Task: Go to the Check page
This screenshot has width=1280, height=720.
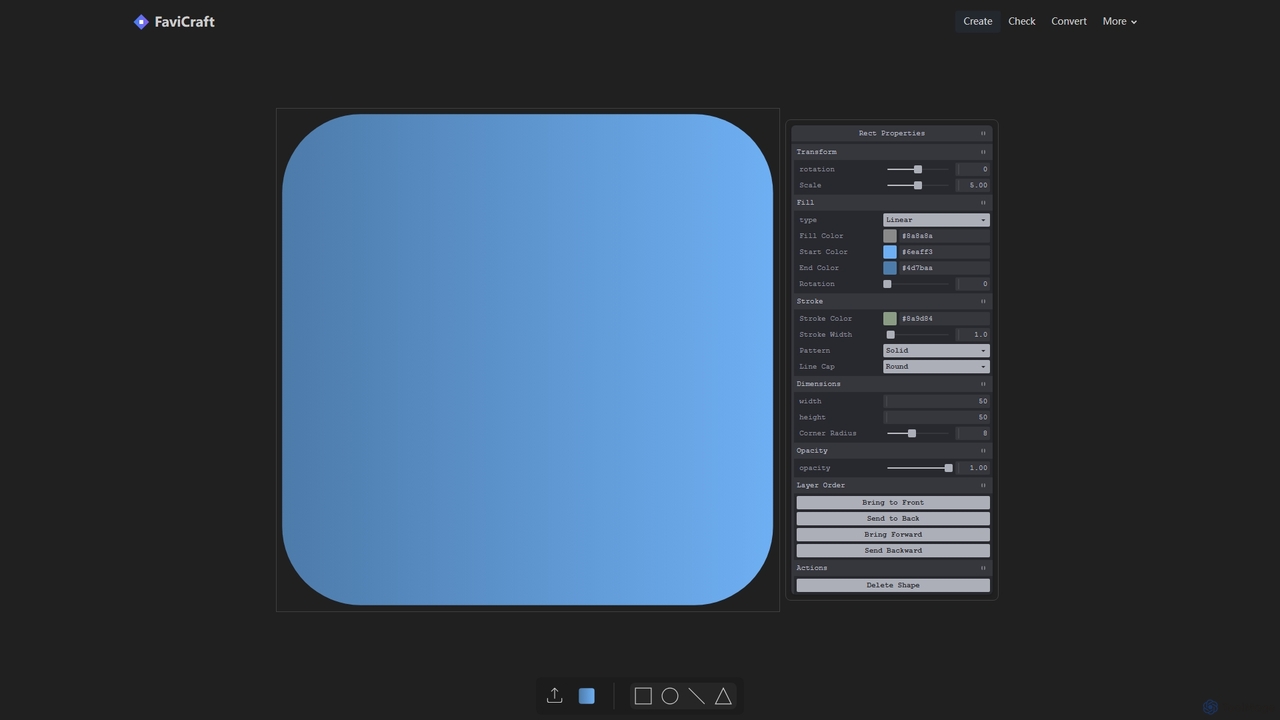Action: pyautogui.click(x=1022, y=21)
